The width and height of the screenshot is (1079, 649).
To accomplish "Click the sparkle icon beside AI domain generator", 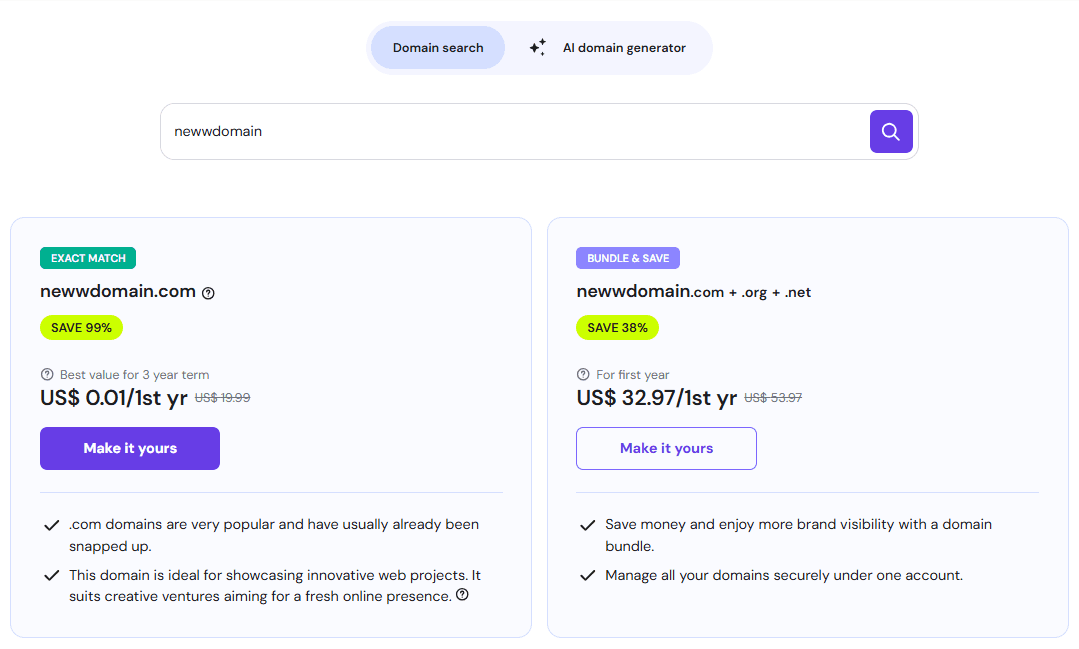I will (x=537, y=47).
